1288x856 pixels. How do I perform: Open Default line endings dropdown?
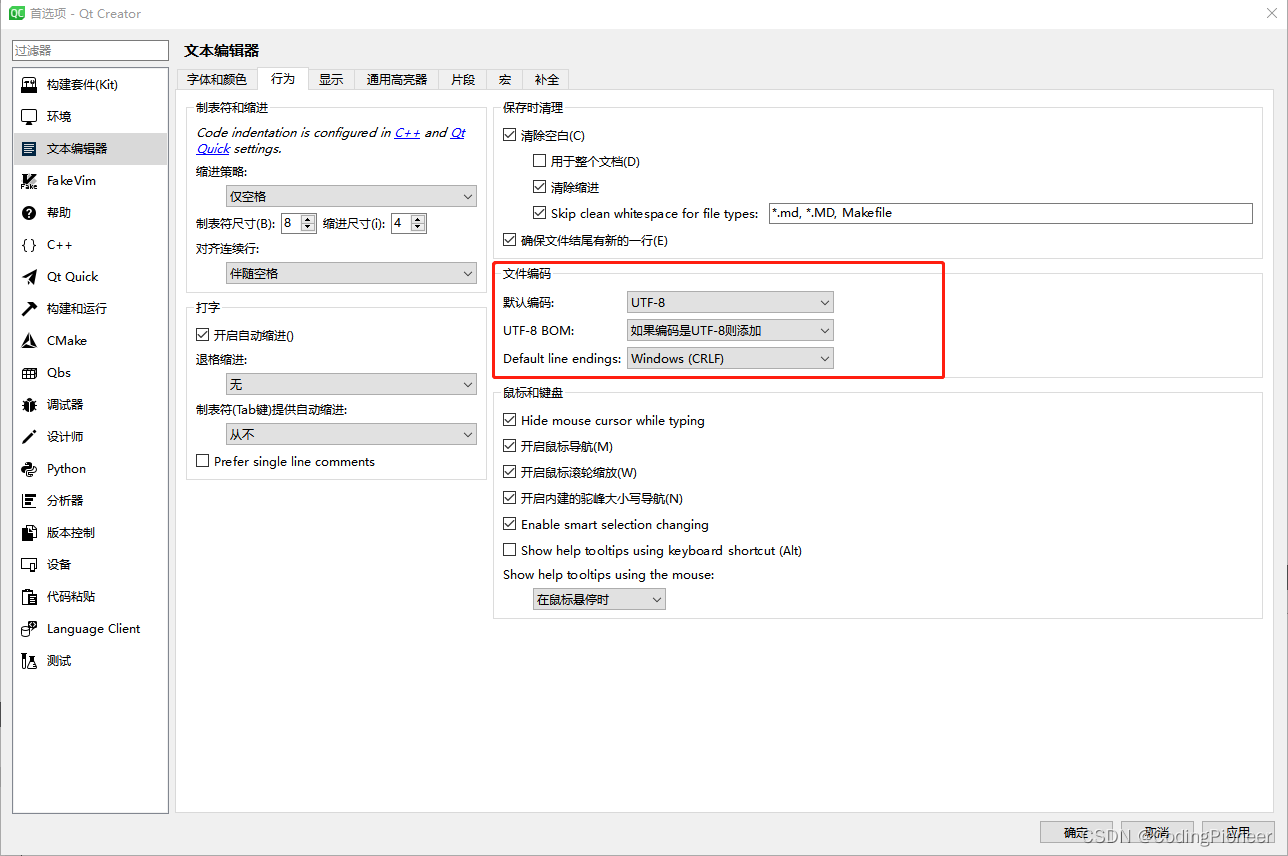click(x=730, y=358)
